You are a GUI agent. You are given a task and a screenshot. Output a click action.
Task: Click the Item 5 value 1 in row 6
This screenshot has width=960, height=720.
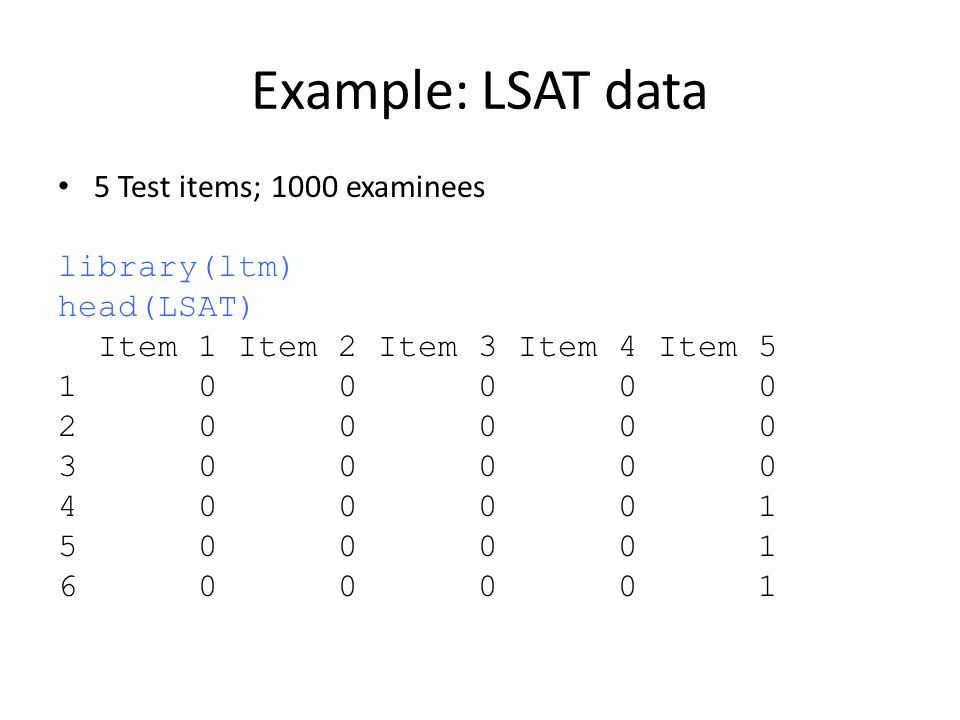coord(767,587)
